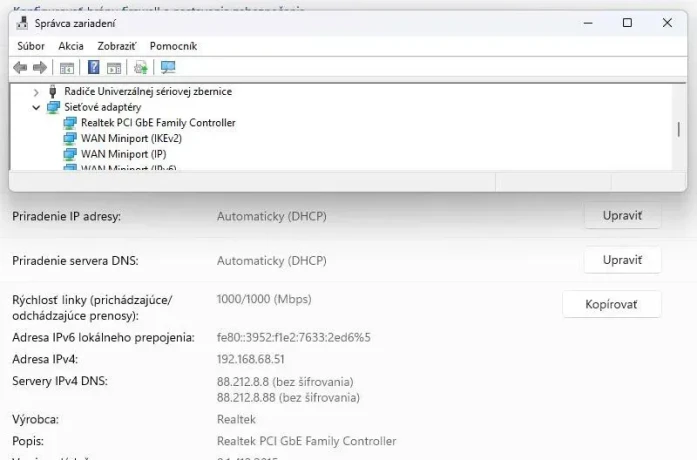Click the WAN Miniport (IP) adapter icon

coord(70,154)
